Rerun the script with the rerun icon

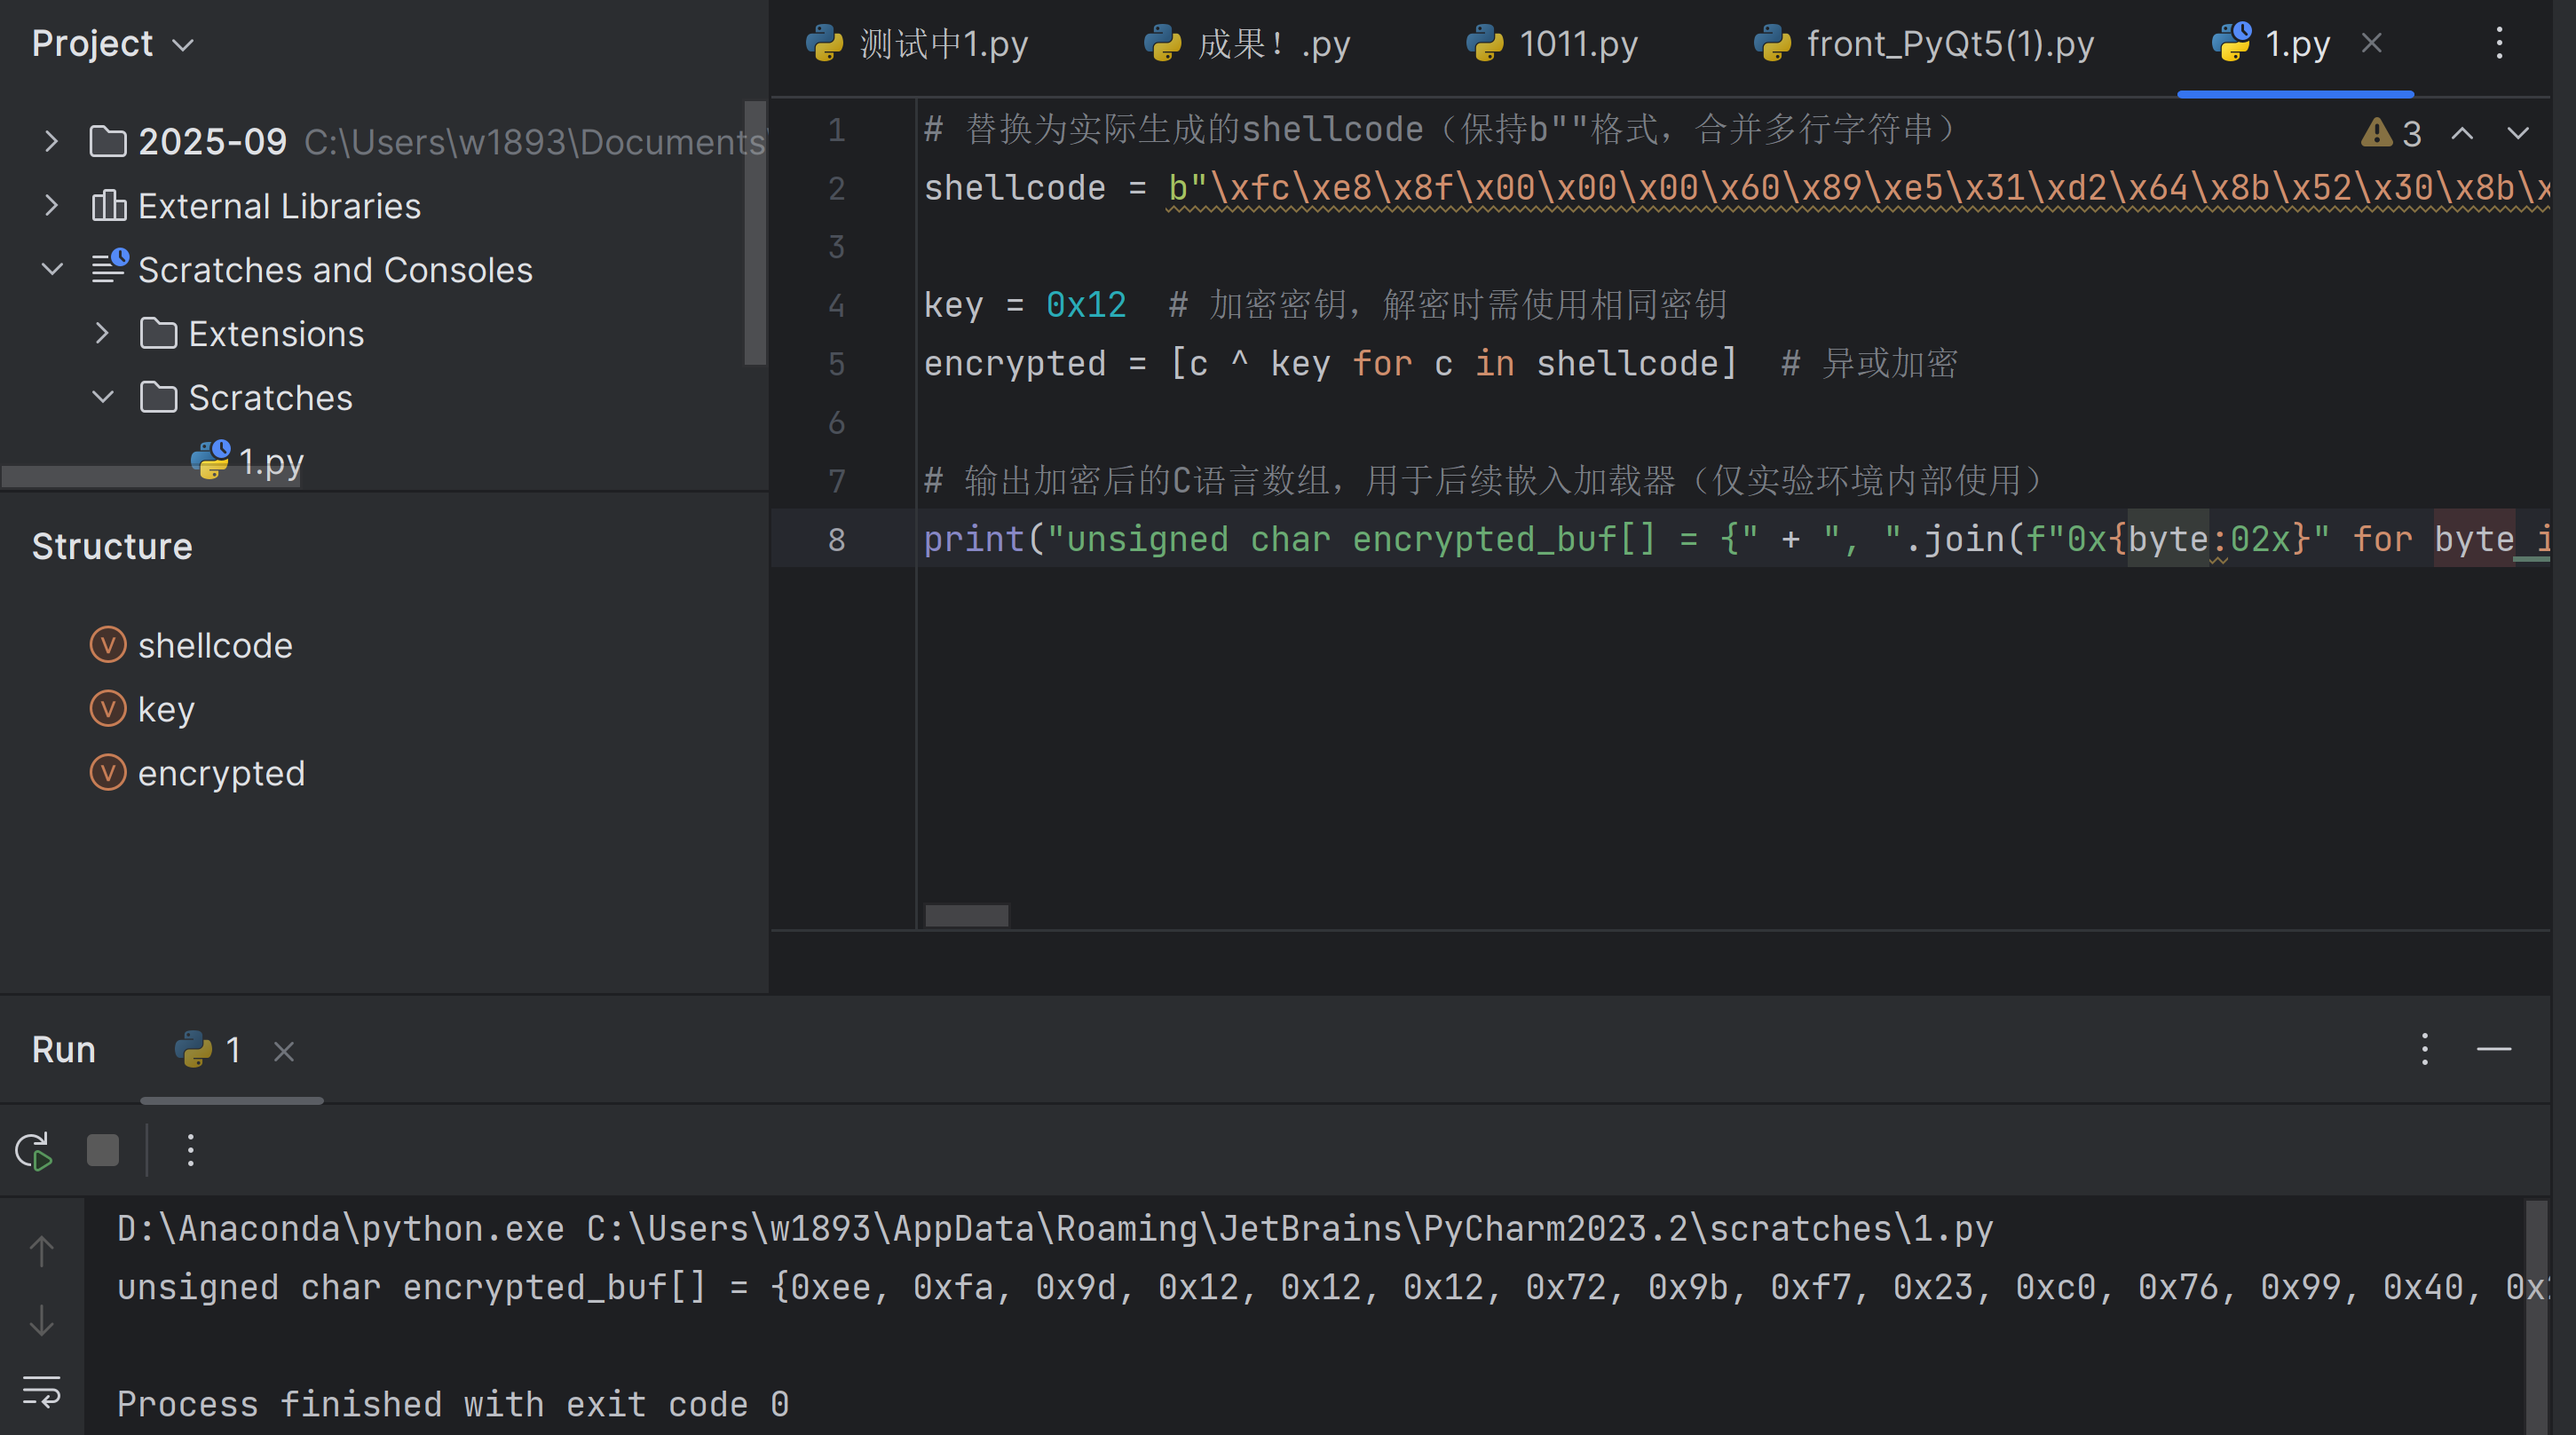click(34, 1151)
